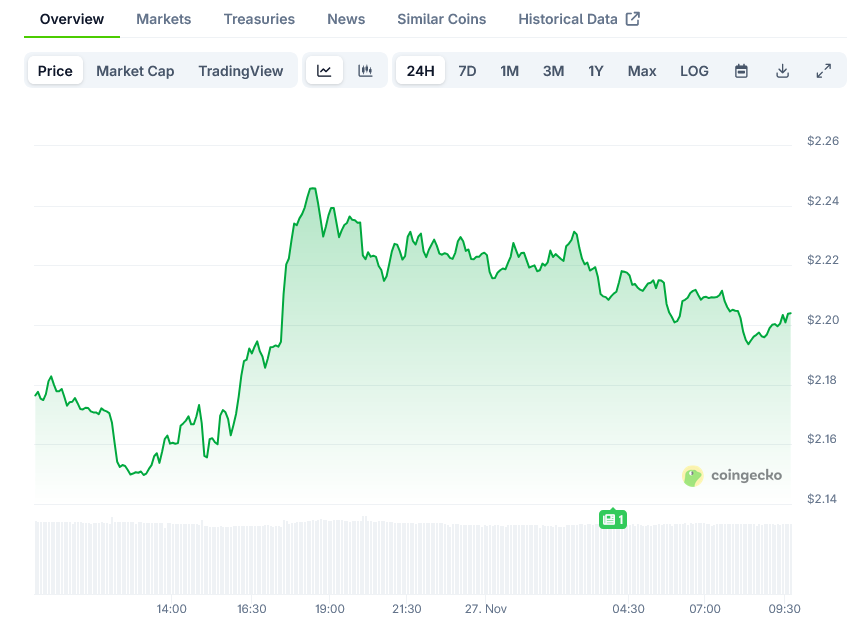Screen dimensions: 847x630
Task: Open the Markets tab
Action: pyautogui.click(x=163, y=19)
